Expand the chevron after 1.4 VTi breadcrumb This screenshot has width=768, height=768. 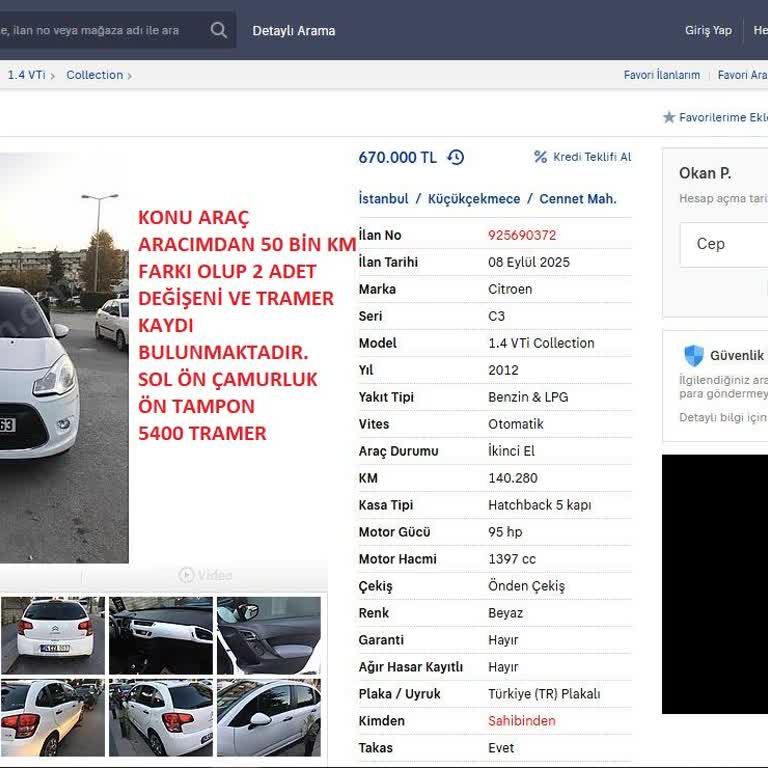point(52,76)
